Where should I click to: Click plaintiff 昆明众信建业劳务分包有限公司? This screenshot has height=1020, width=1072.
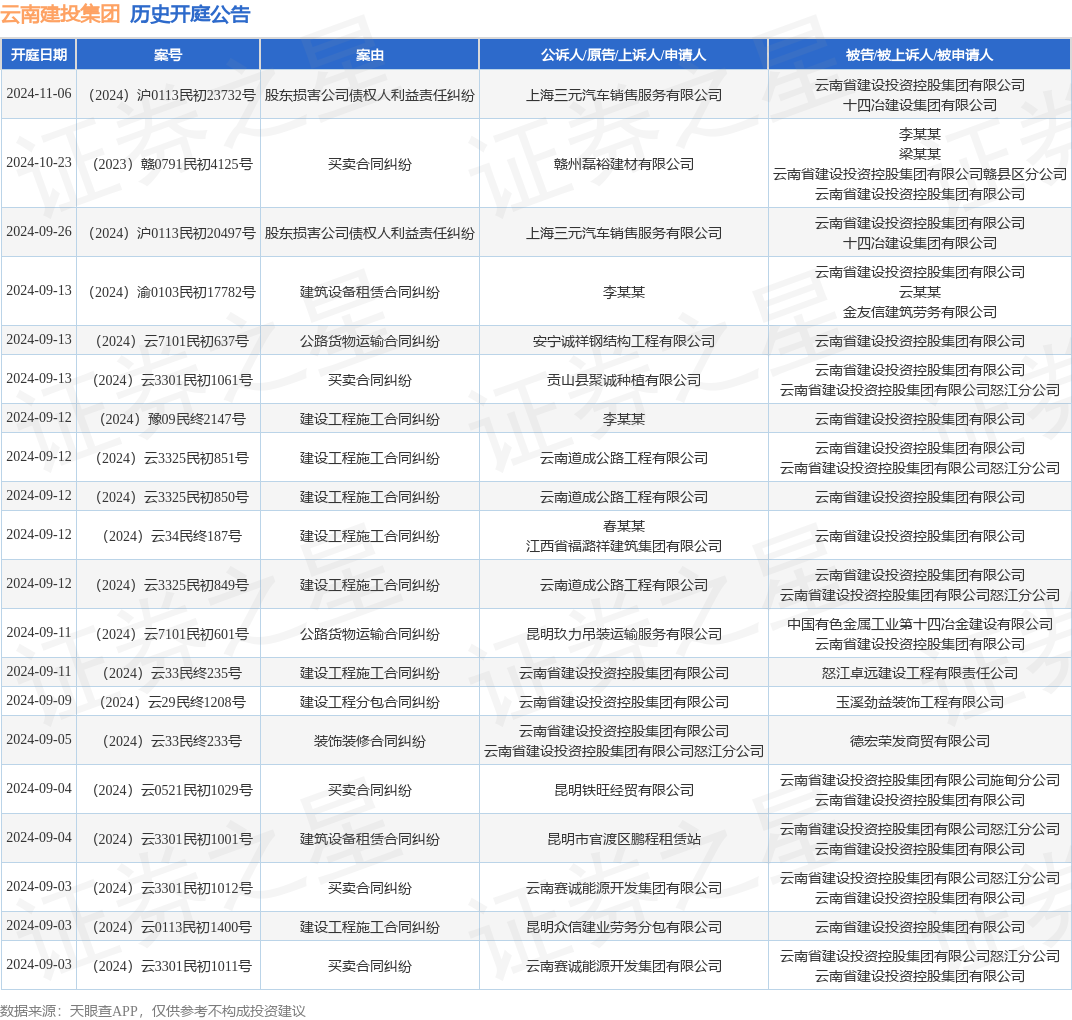[x=624, y=927]
